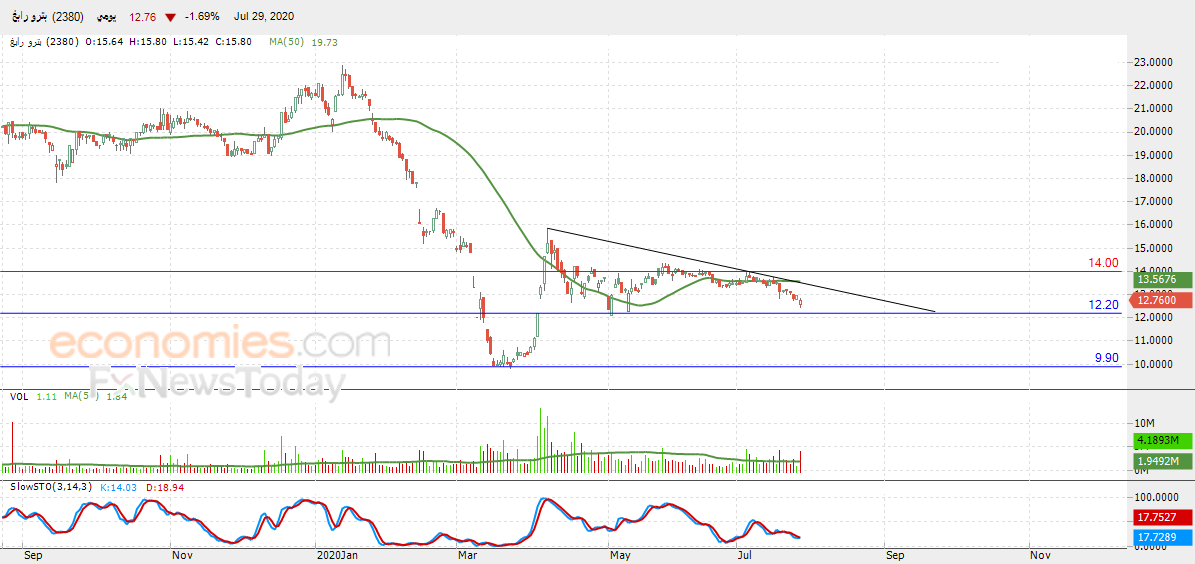Click the 21.0000 price axis label
The height and width of the screenshot is (564, 1195).
tap(1154, 108)
